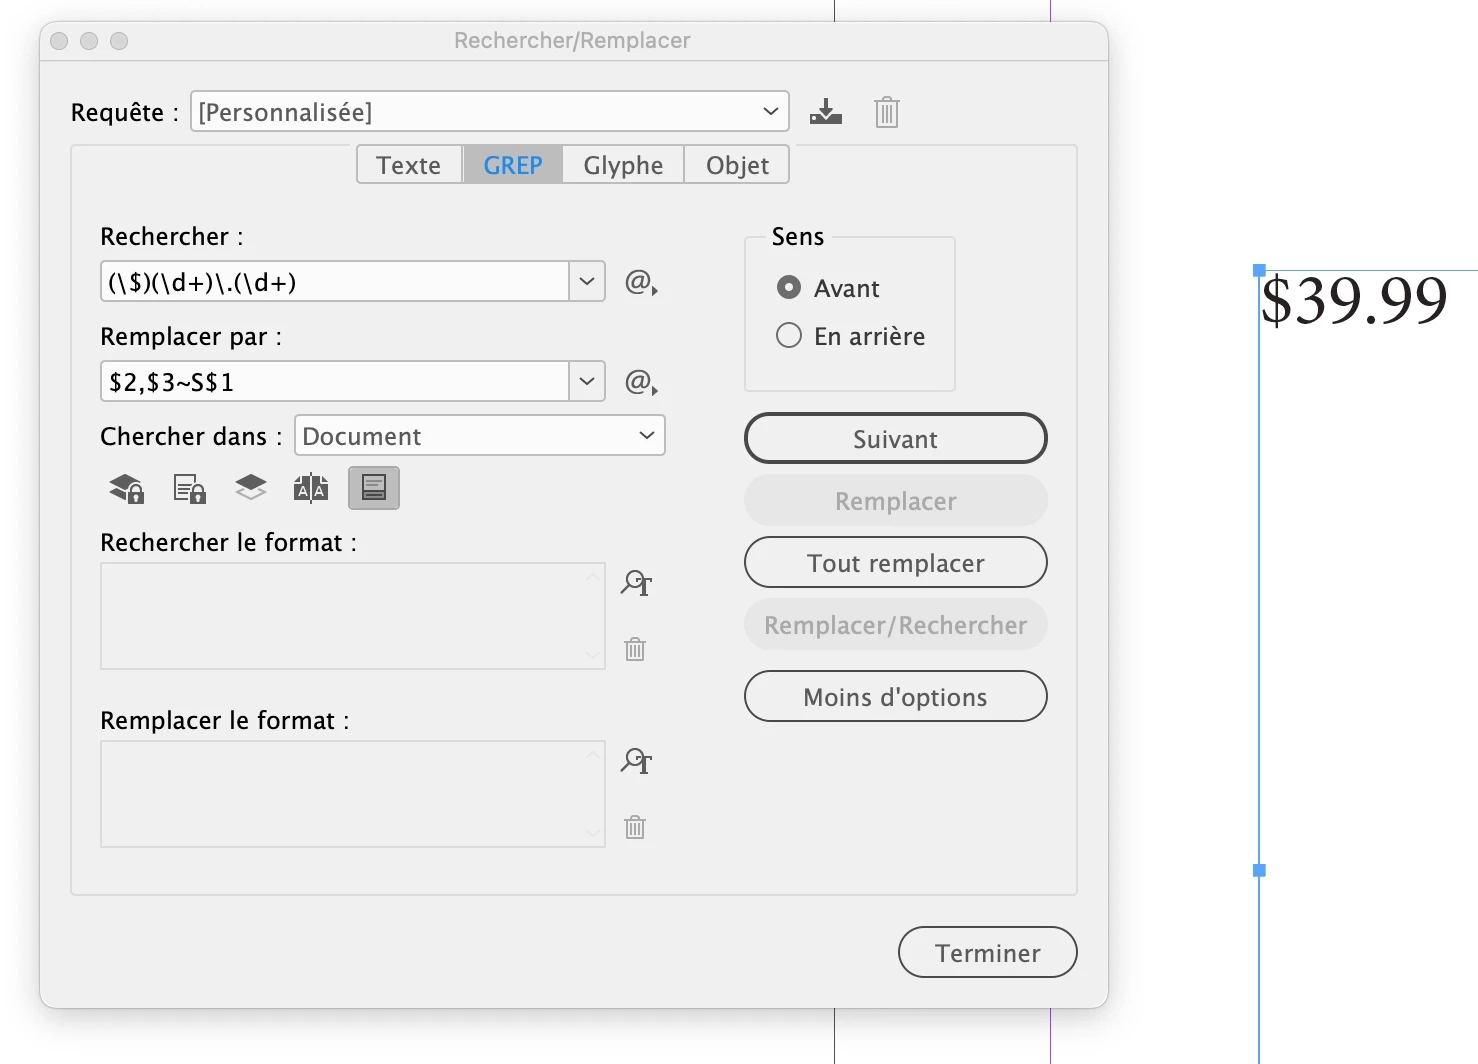
Task: Select the En arrière radio button
Action: 789,335
